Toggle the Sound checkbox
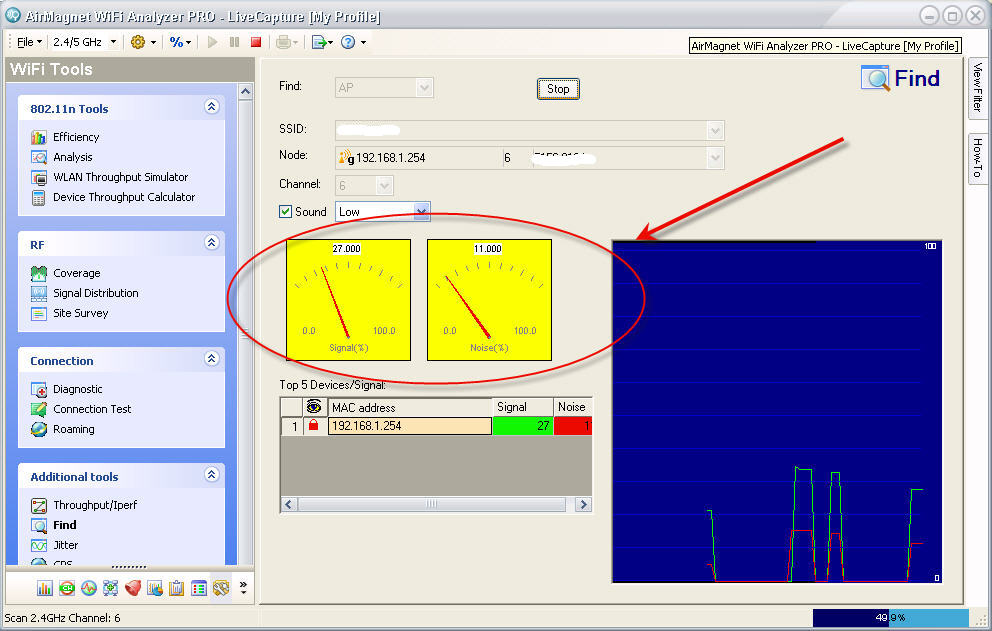 pyautogui.click(x=285, y=211)
